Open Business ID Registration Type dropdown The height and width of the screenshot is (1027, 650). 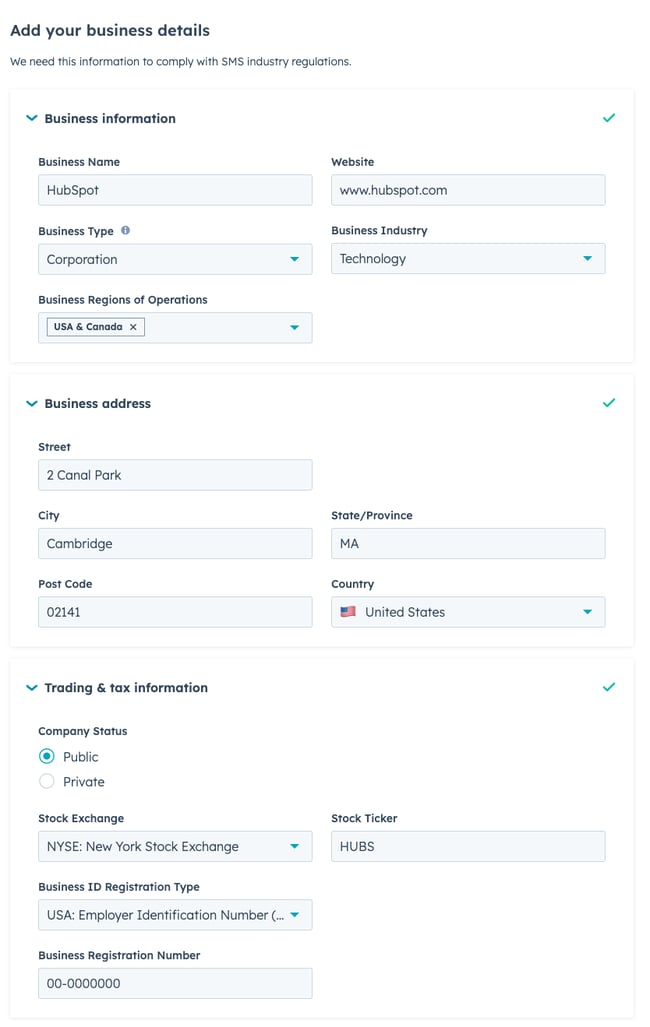point(175,915)
